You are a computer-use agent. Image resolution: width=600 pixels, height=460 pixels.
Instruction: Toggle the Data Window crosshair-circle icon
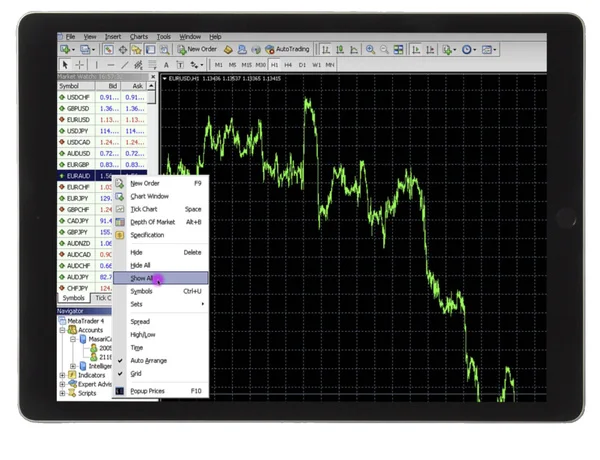click(x=123, y=49)
